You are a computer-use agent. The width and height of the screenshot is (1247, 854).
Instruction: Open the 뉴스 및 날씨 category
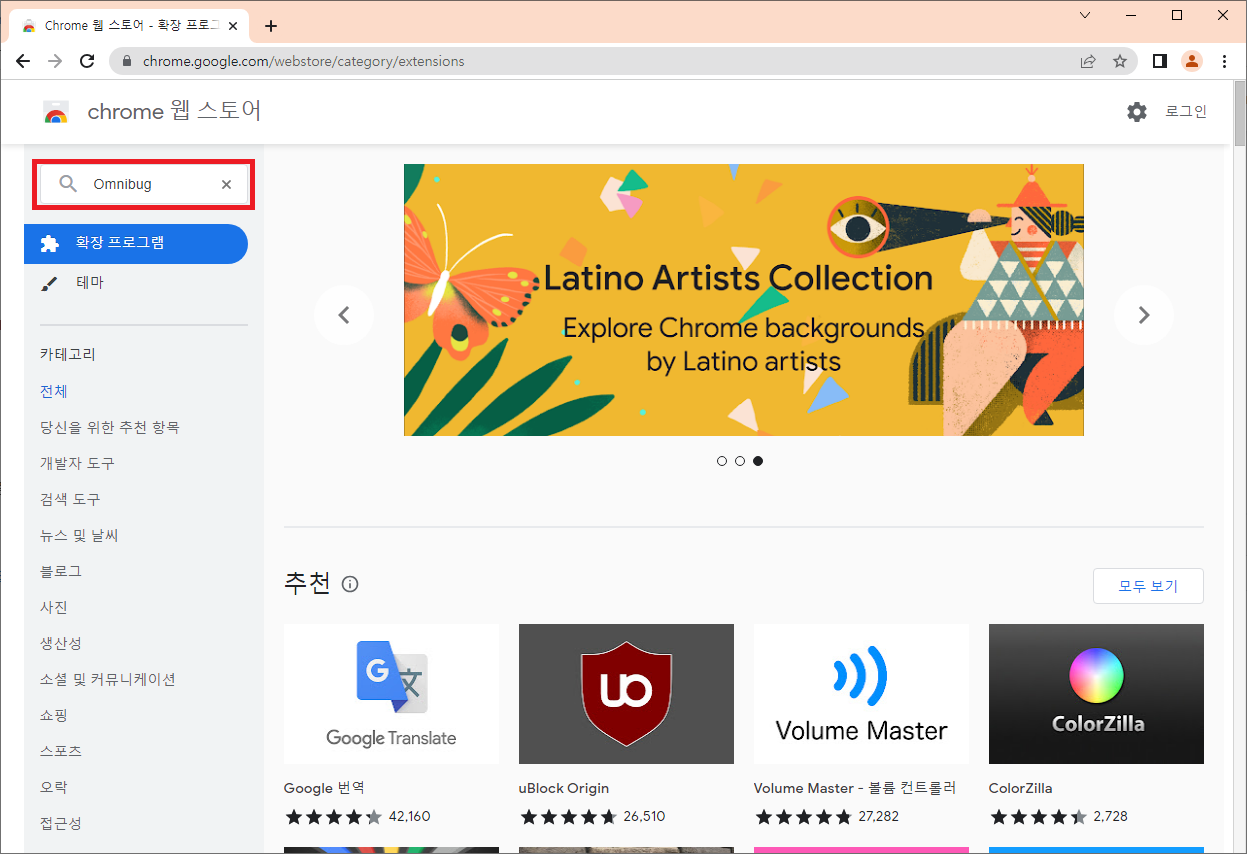[x=79, y=535]
